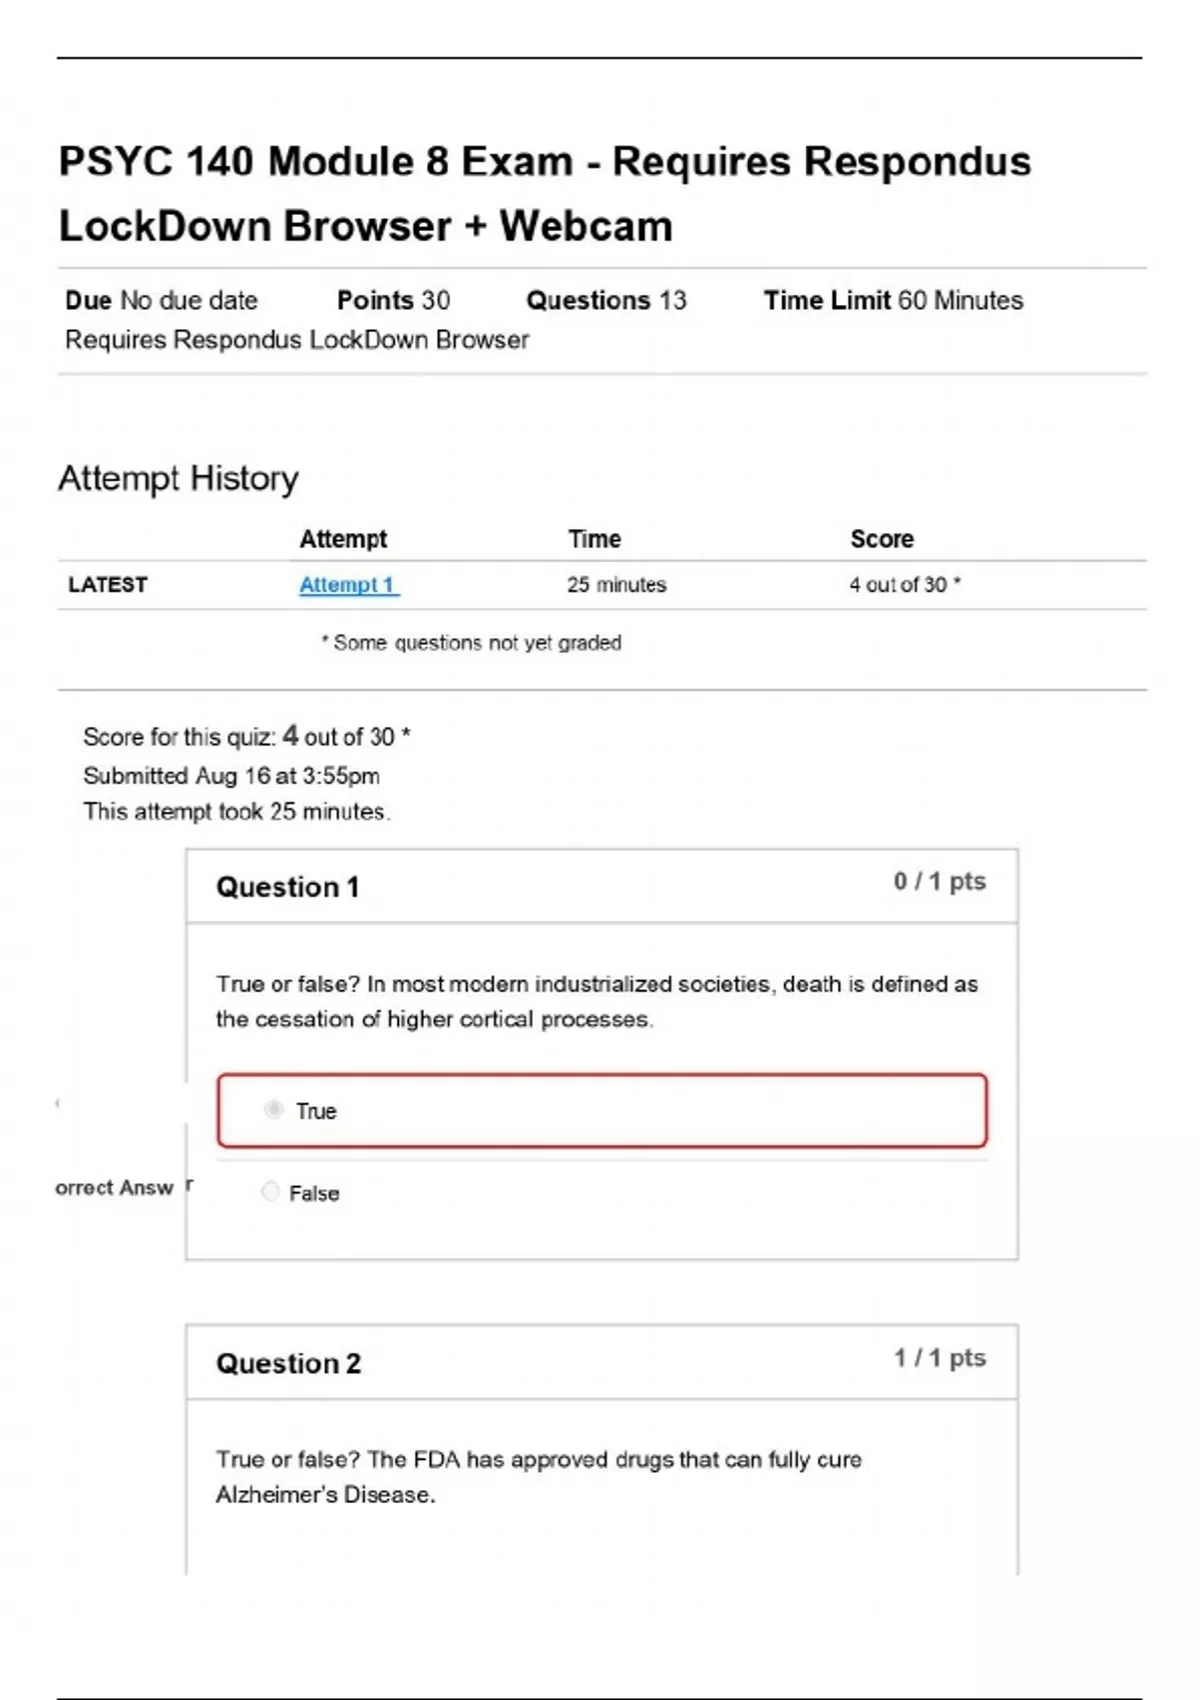
Task: Click the Questions 13 label
Action: coord(606,300)
